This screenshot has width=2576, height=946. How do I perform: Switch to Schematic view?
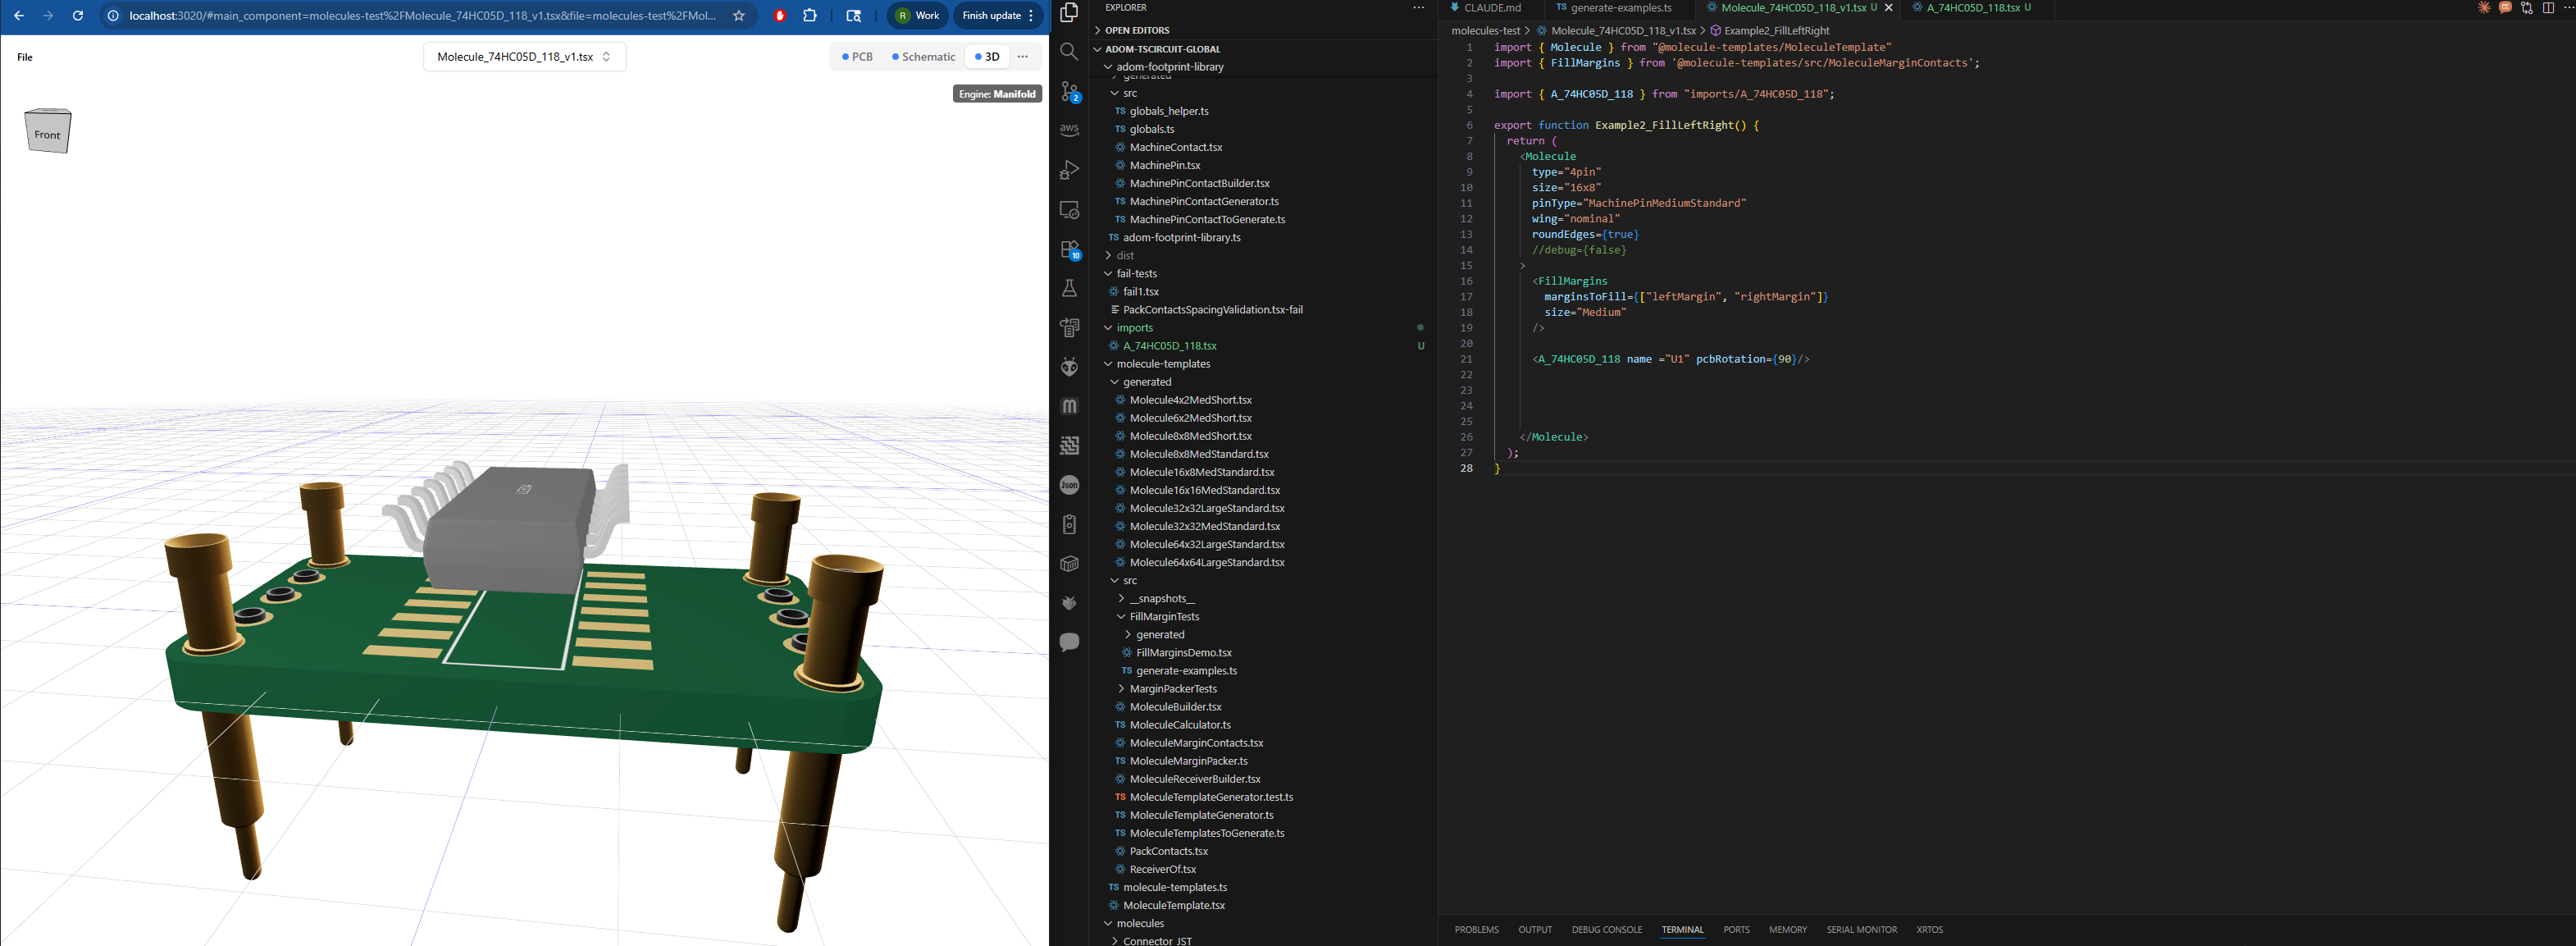pos(924,57)
